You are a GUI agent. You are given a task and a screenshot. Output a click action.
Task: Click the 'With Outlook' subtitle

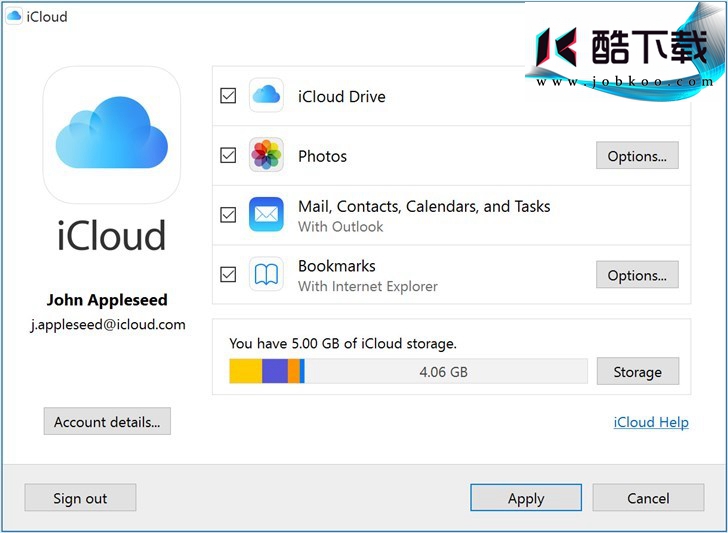[340, 227]
